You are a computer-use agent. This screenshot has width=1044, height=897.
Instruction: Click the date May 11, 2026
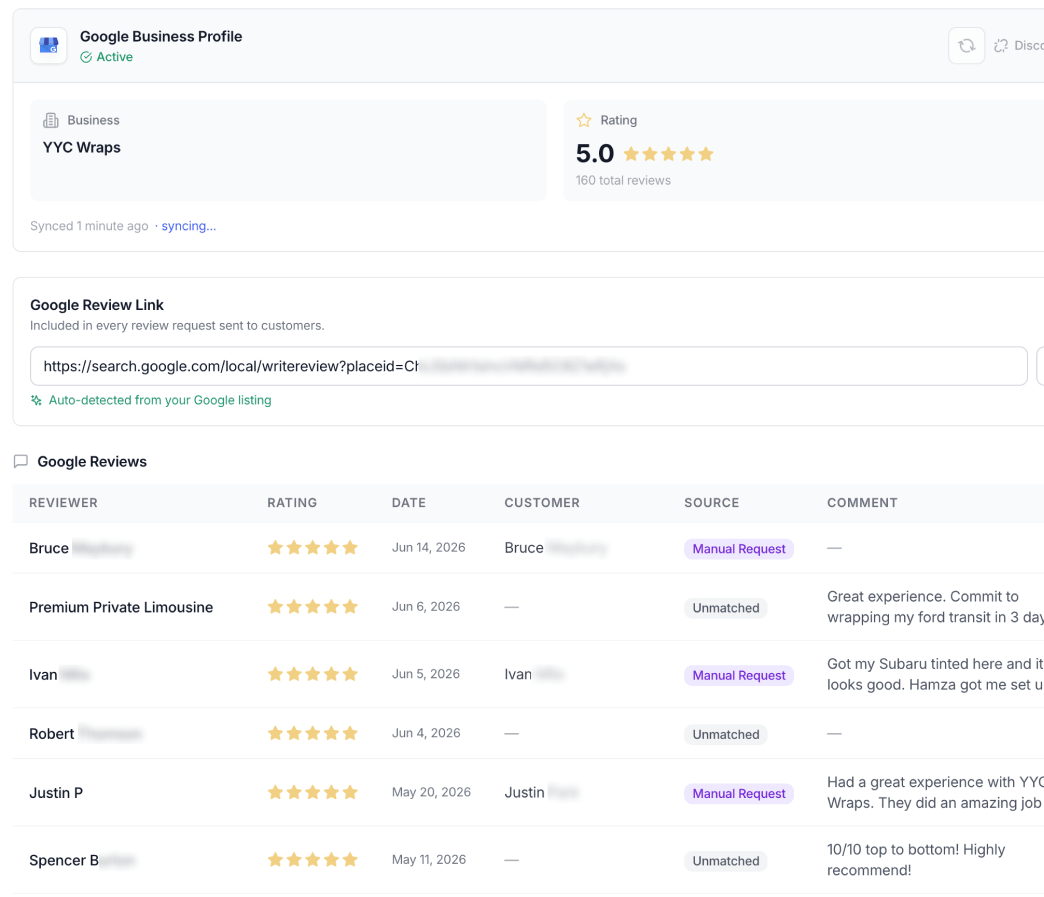tap(429, 860)
